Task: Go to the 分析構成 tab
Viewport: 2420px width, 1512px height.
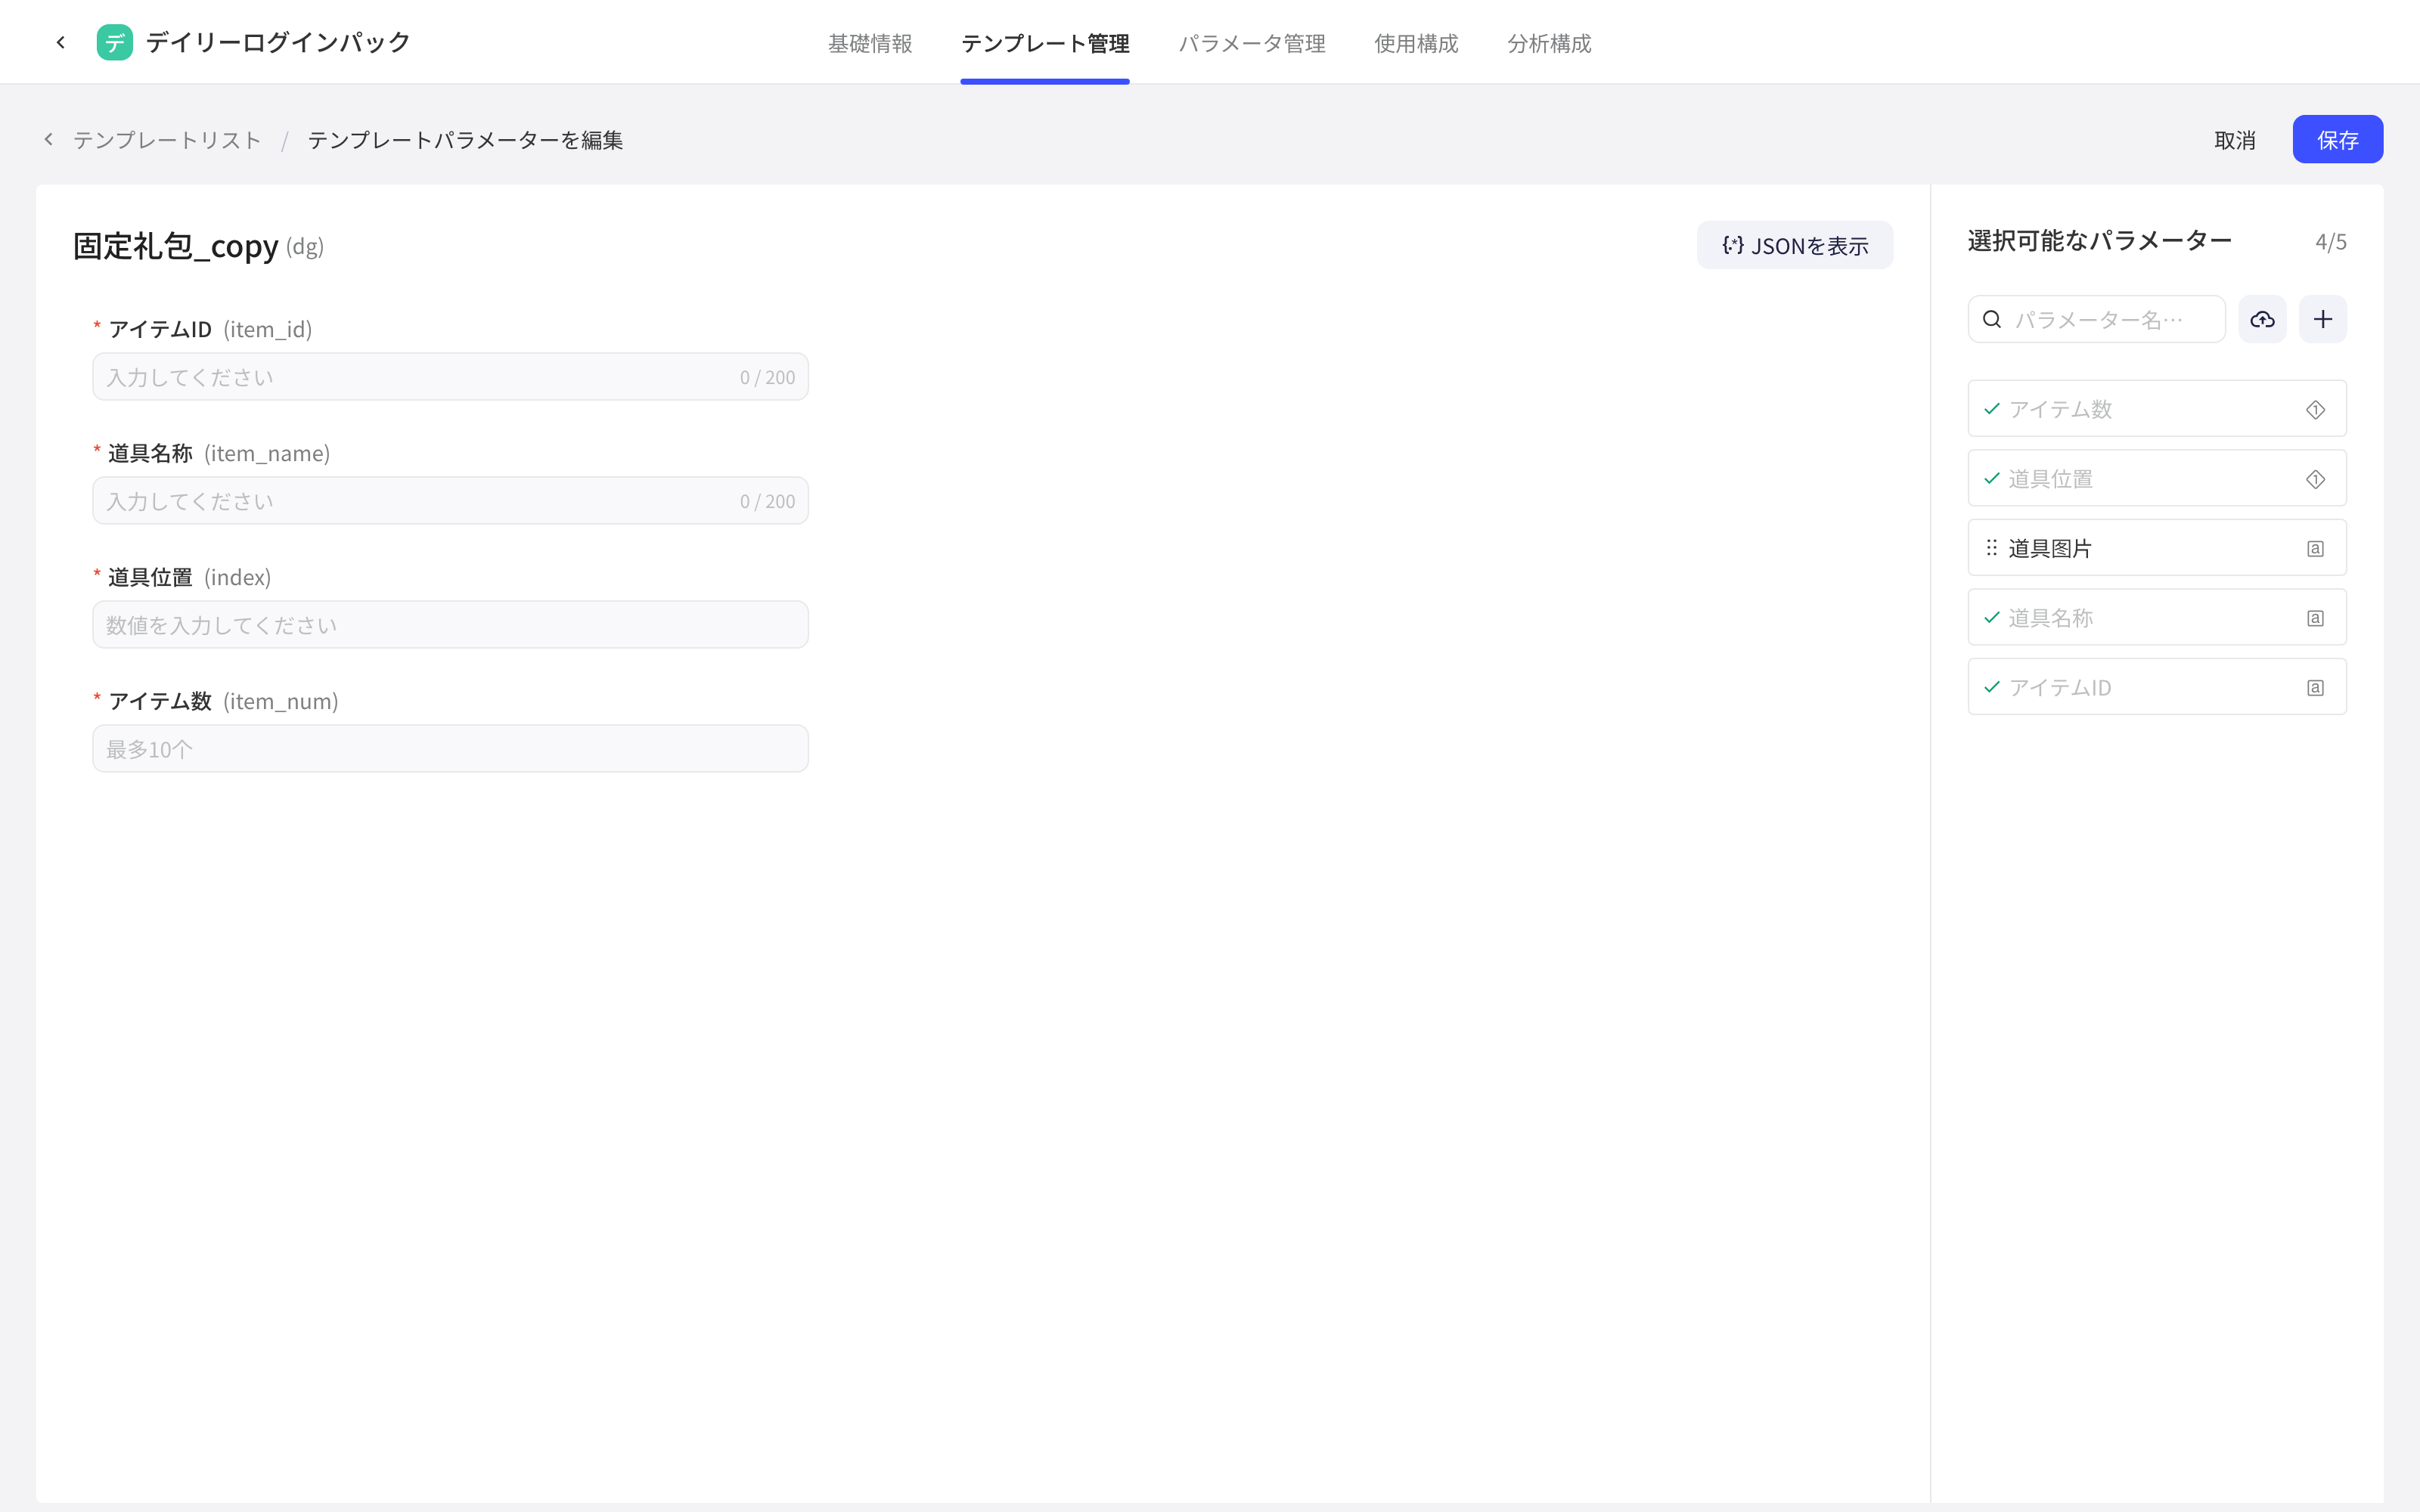Action: pos(1549,43)
